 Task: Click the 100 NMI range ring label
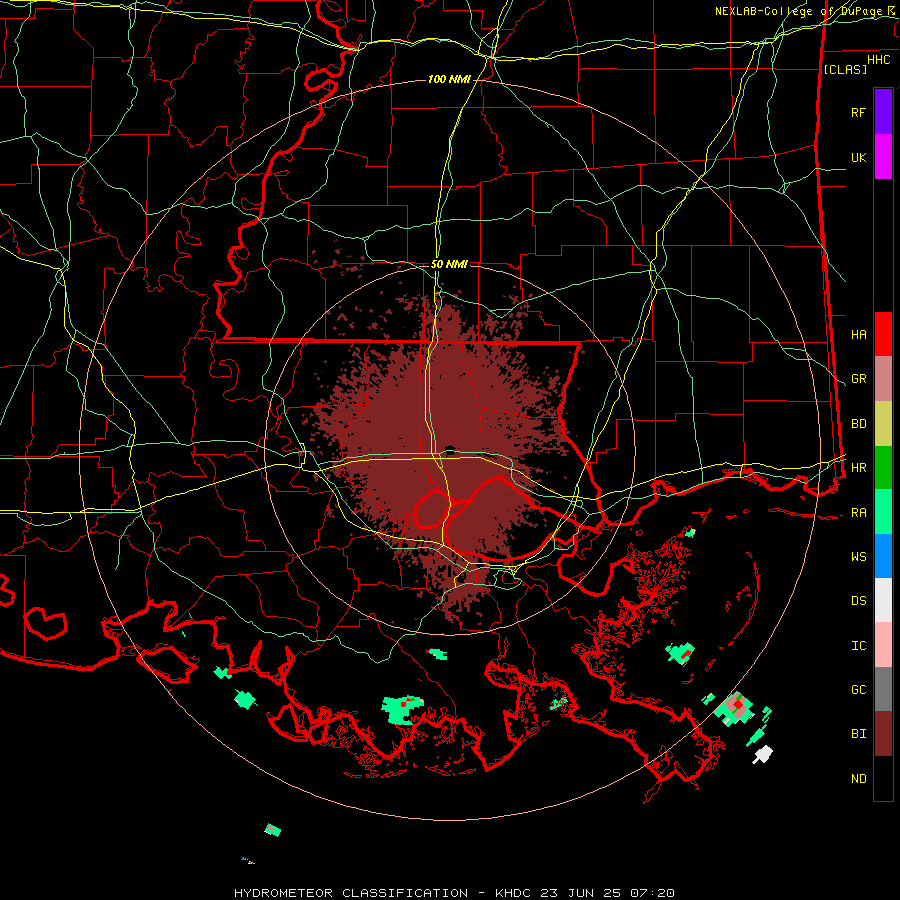[449, 79]
